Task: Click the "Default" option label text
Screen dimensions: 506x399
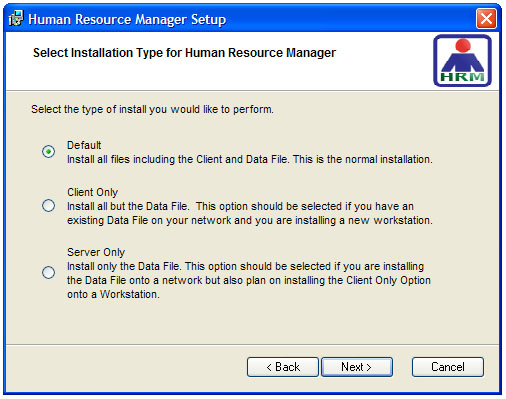Action: (x=84, y=145)
